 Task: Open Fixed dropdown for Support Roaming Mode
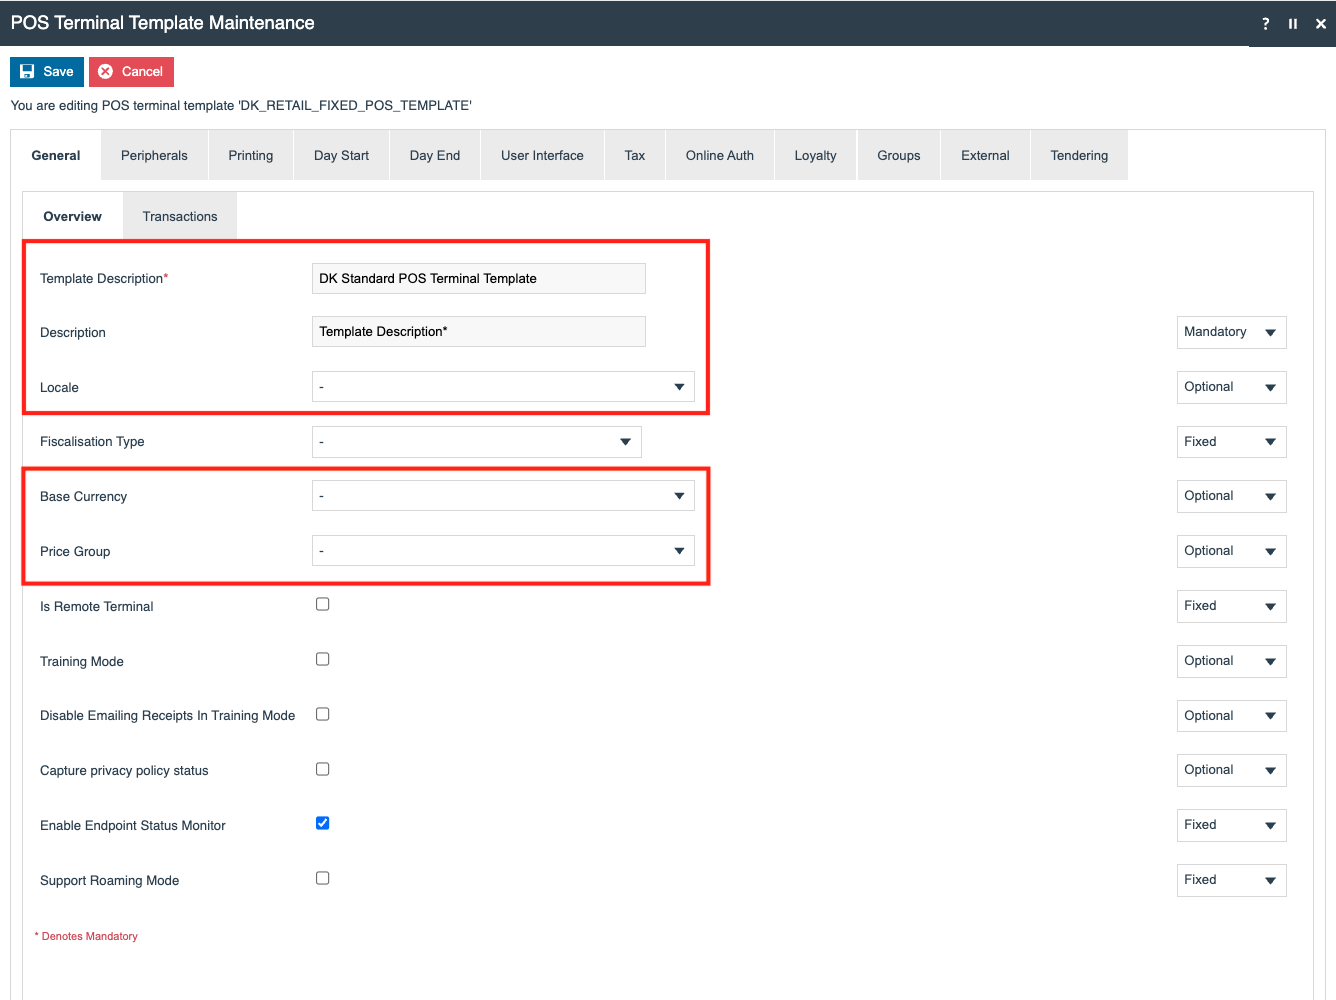pos(1232,880)
